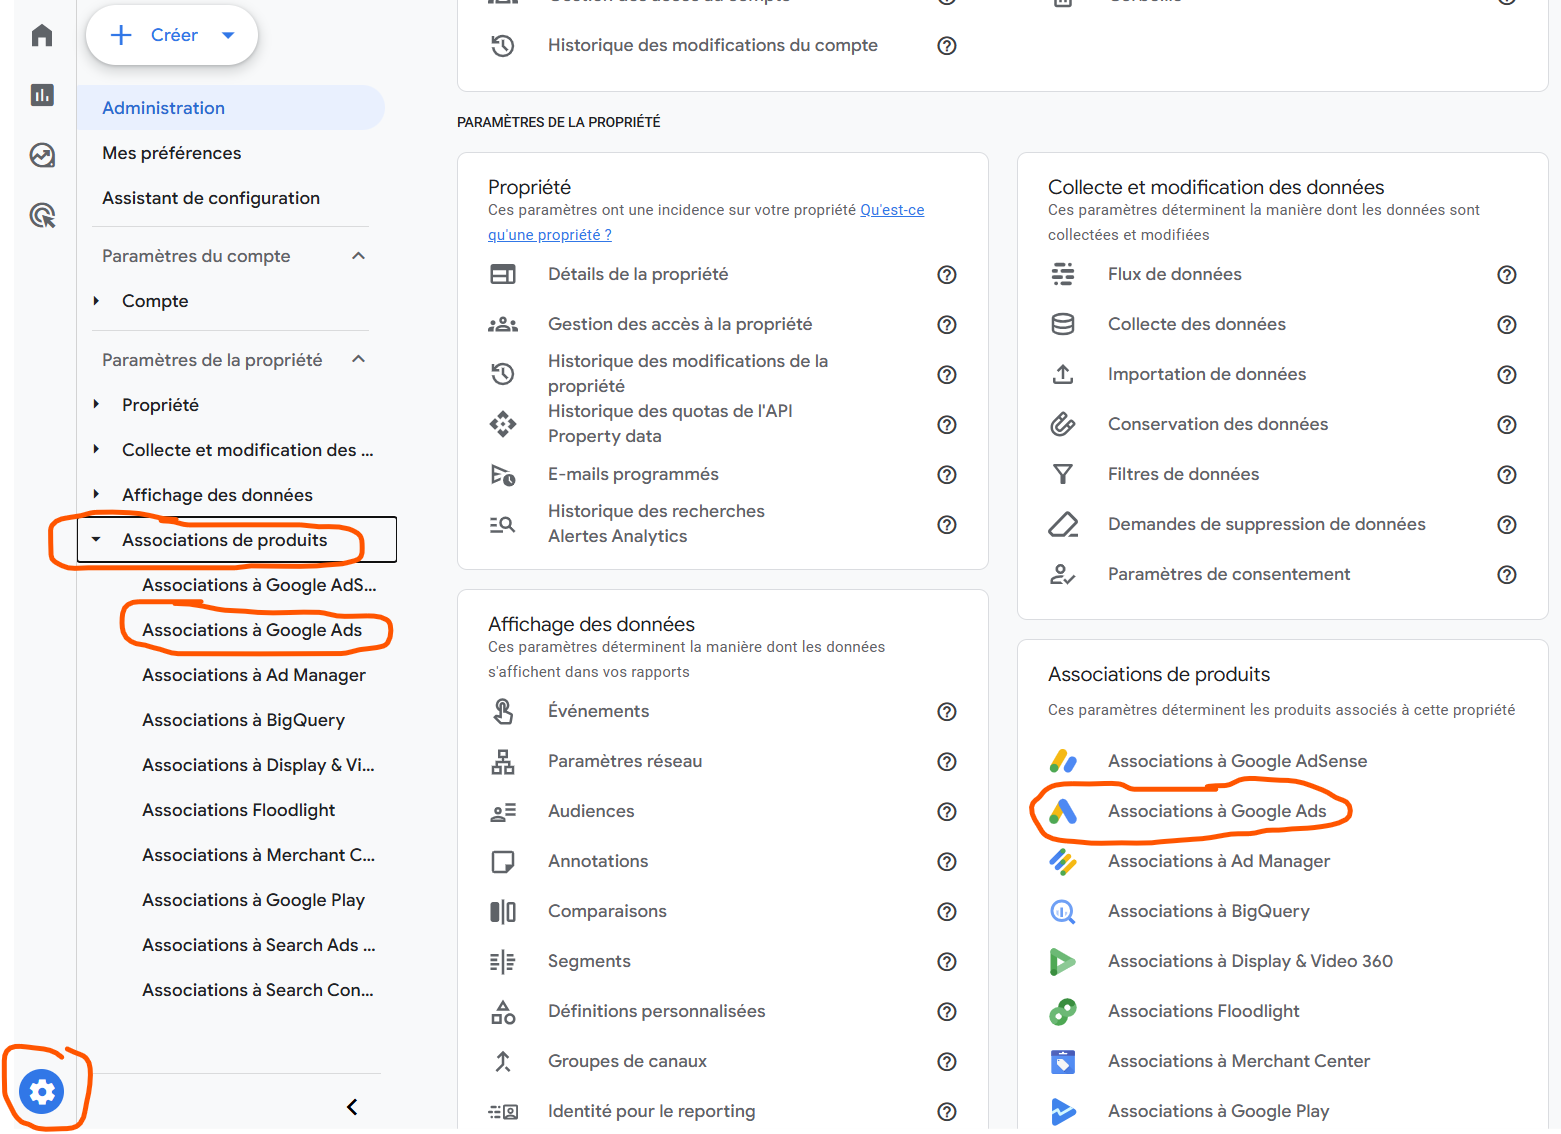Expand the Compte tree item
This screenshot has height=1134, width=1561.
tap(96, 301)
